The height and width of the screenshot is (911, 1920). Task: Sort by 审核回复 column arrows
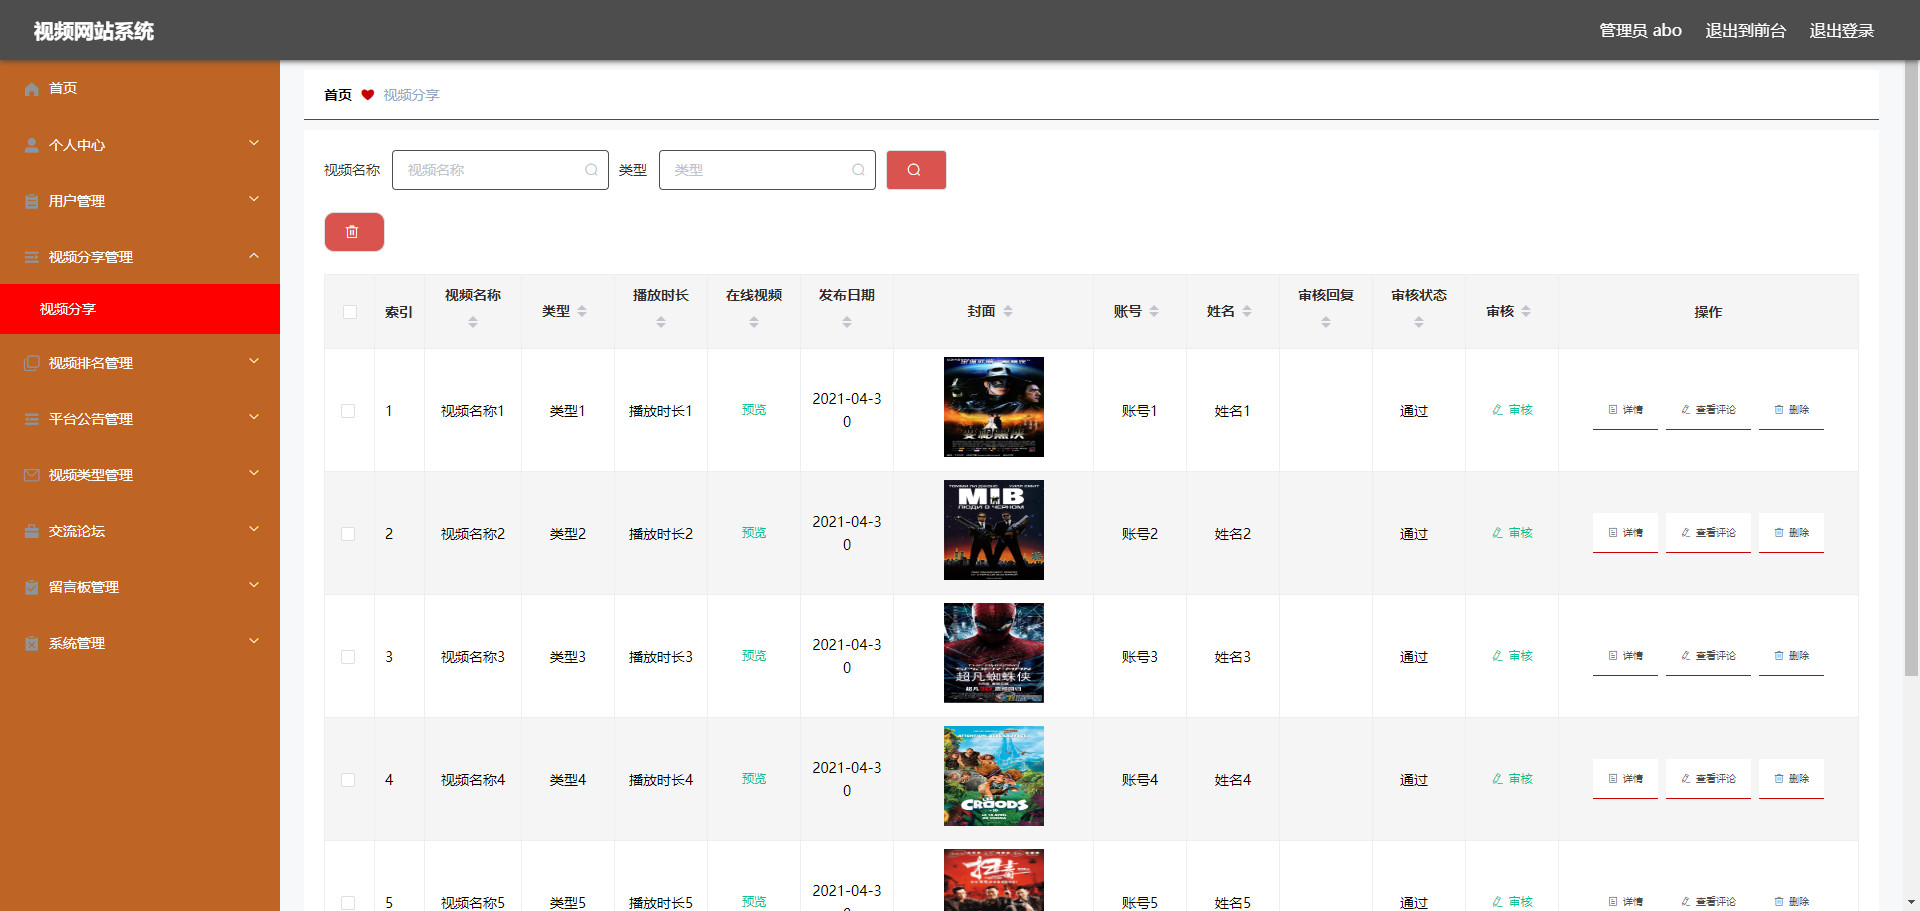click(1326, 322)
